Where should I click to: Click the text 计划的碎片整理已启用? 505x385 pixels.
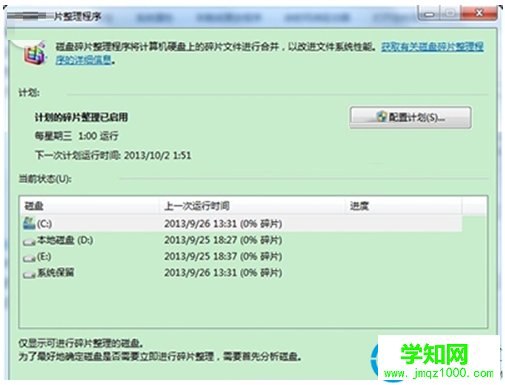click(x=81, y=117)
